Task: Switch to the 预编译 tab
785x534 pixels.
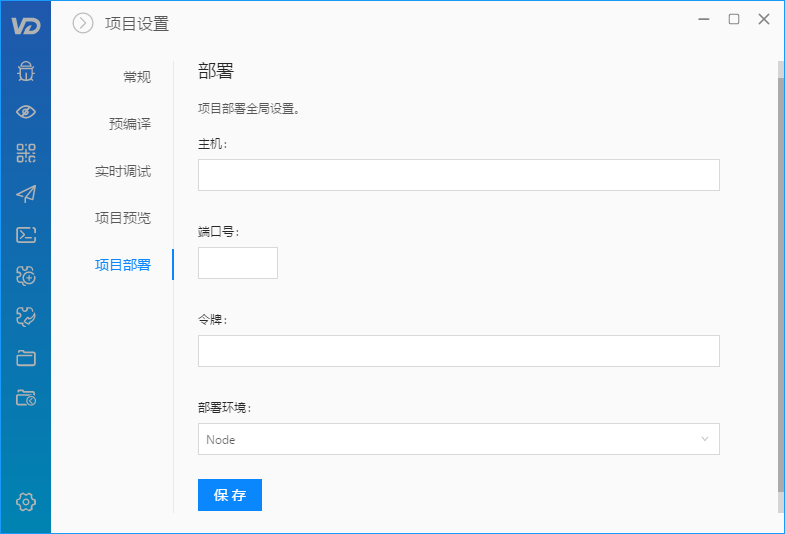Action: 130,124
